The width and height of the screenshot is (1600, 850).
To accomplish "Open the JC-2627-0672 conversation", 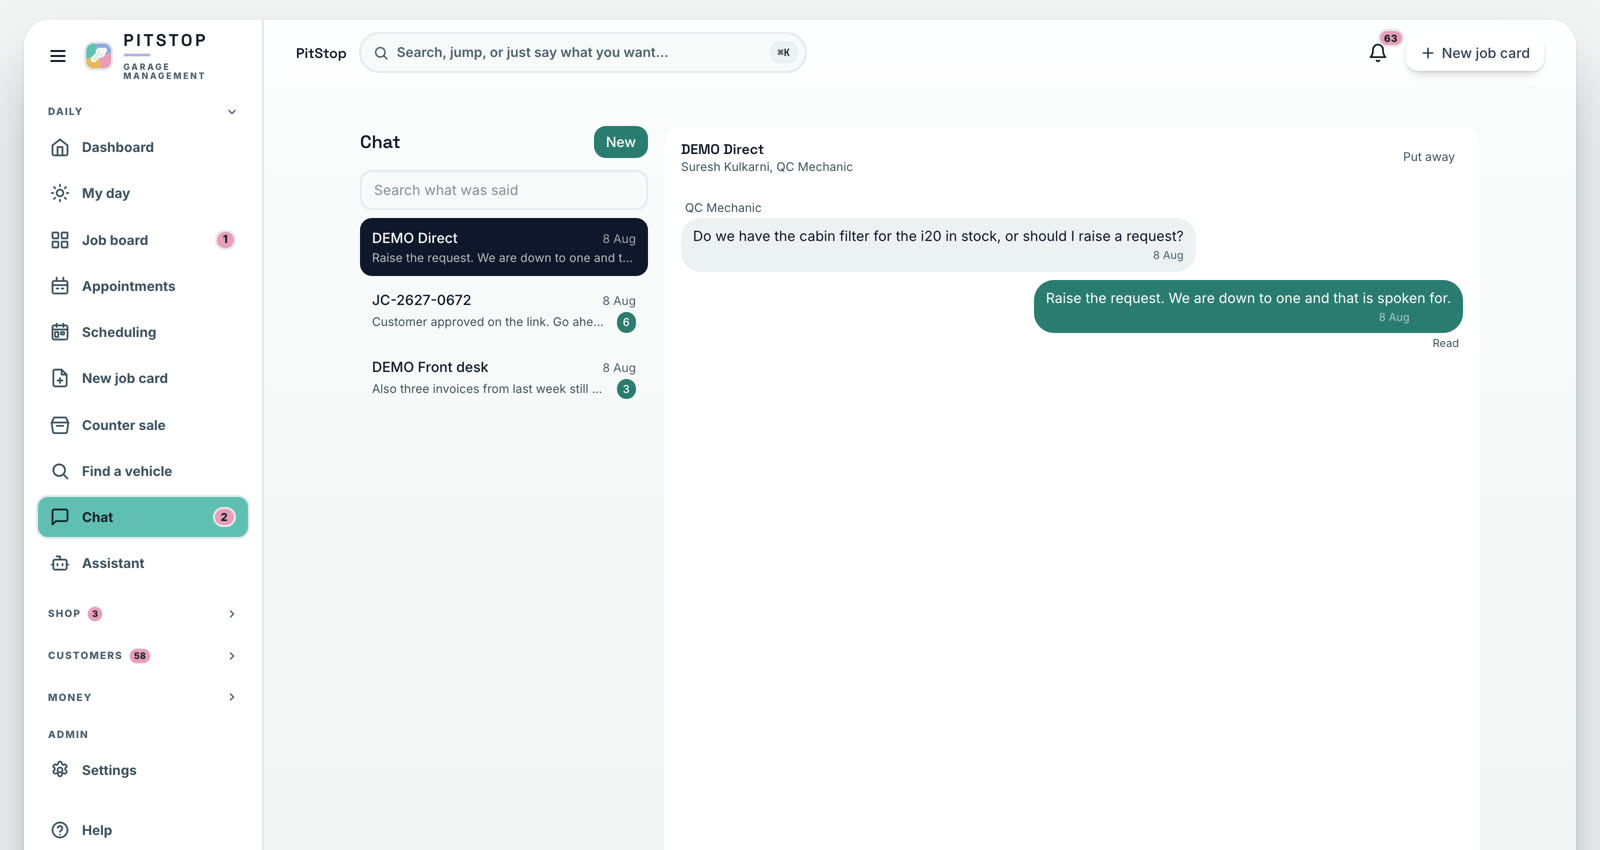I will click(x=504, y=311).
